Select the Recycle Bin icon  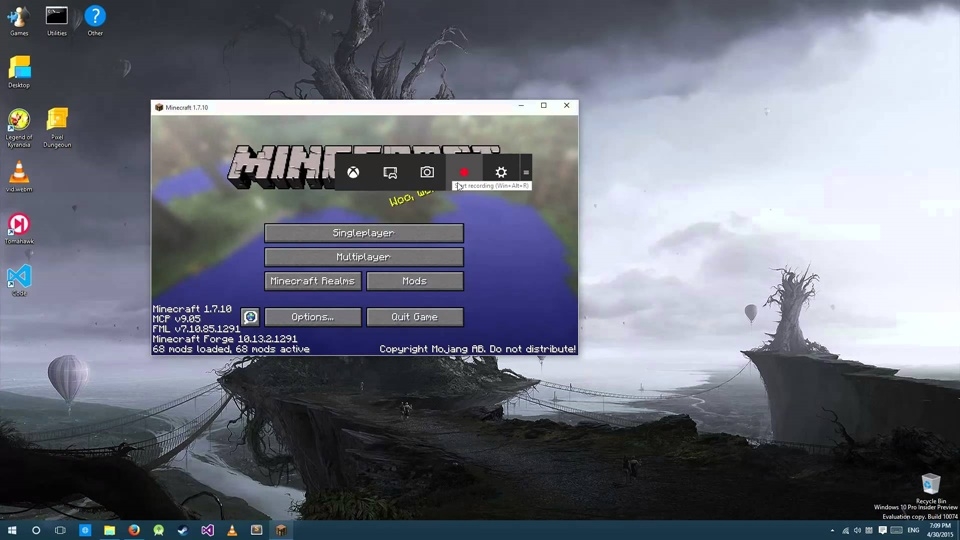(x=931, y=489)
